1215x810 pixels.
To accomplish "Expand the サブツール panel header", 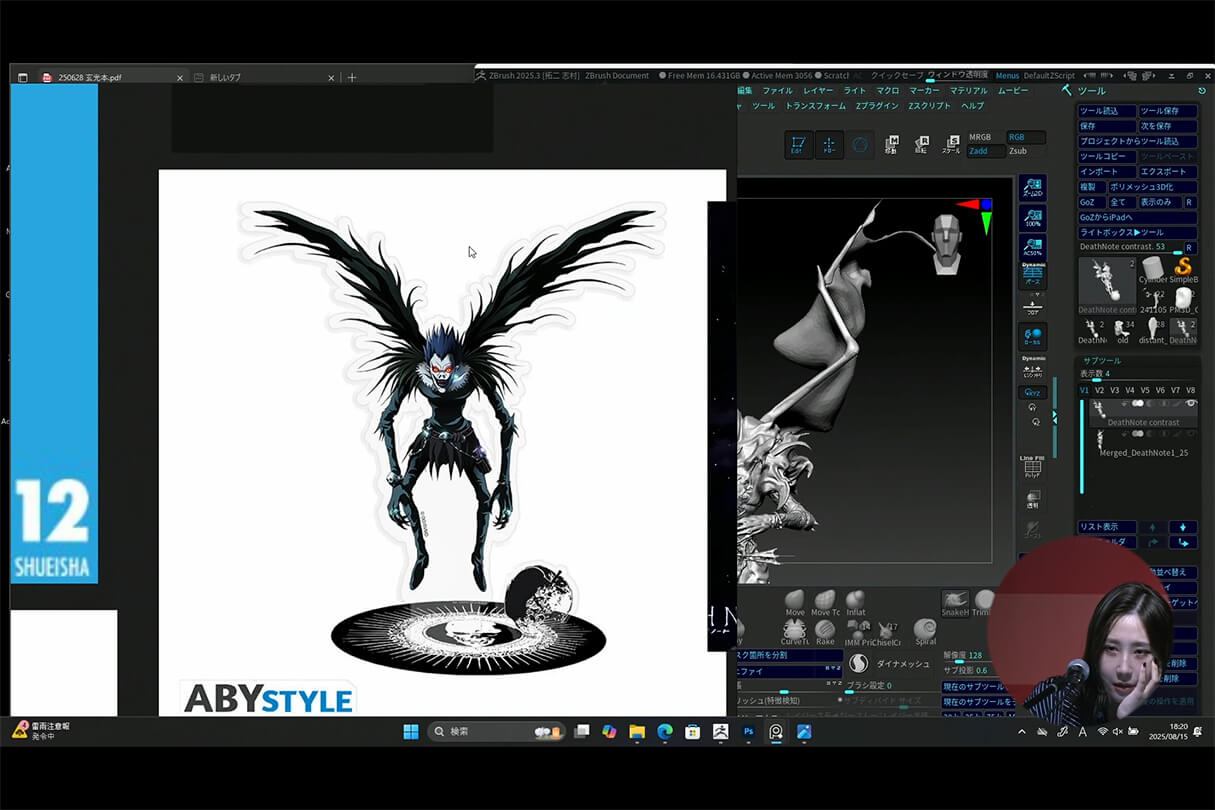I will [1102, 360].
